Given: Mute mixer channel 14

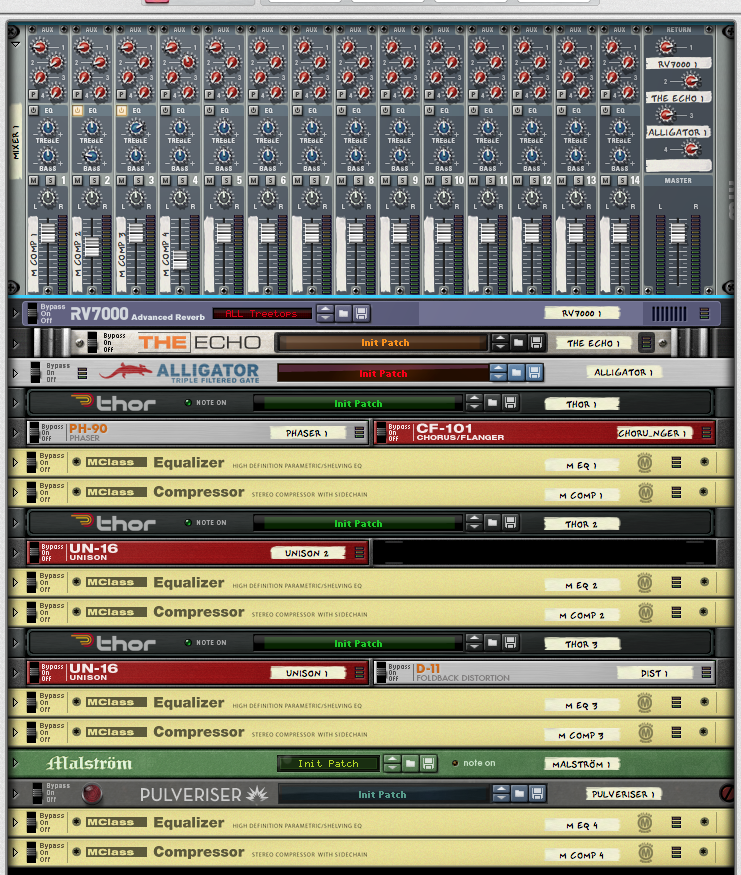Looking at the screenshot, I should point(606,181).
